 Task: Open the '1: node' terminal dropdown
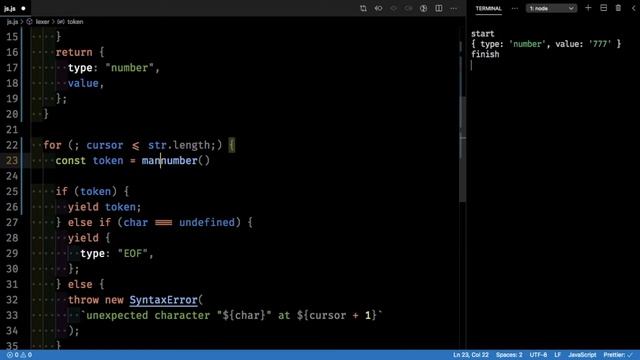pyautogui.click(x=551, y=8)
